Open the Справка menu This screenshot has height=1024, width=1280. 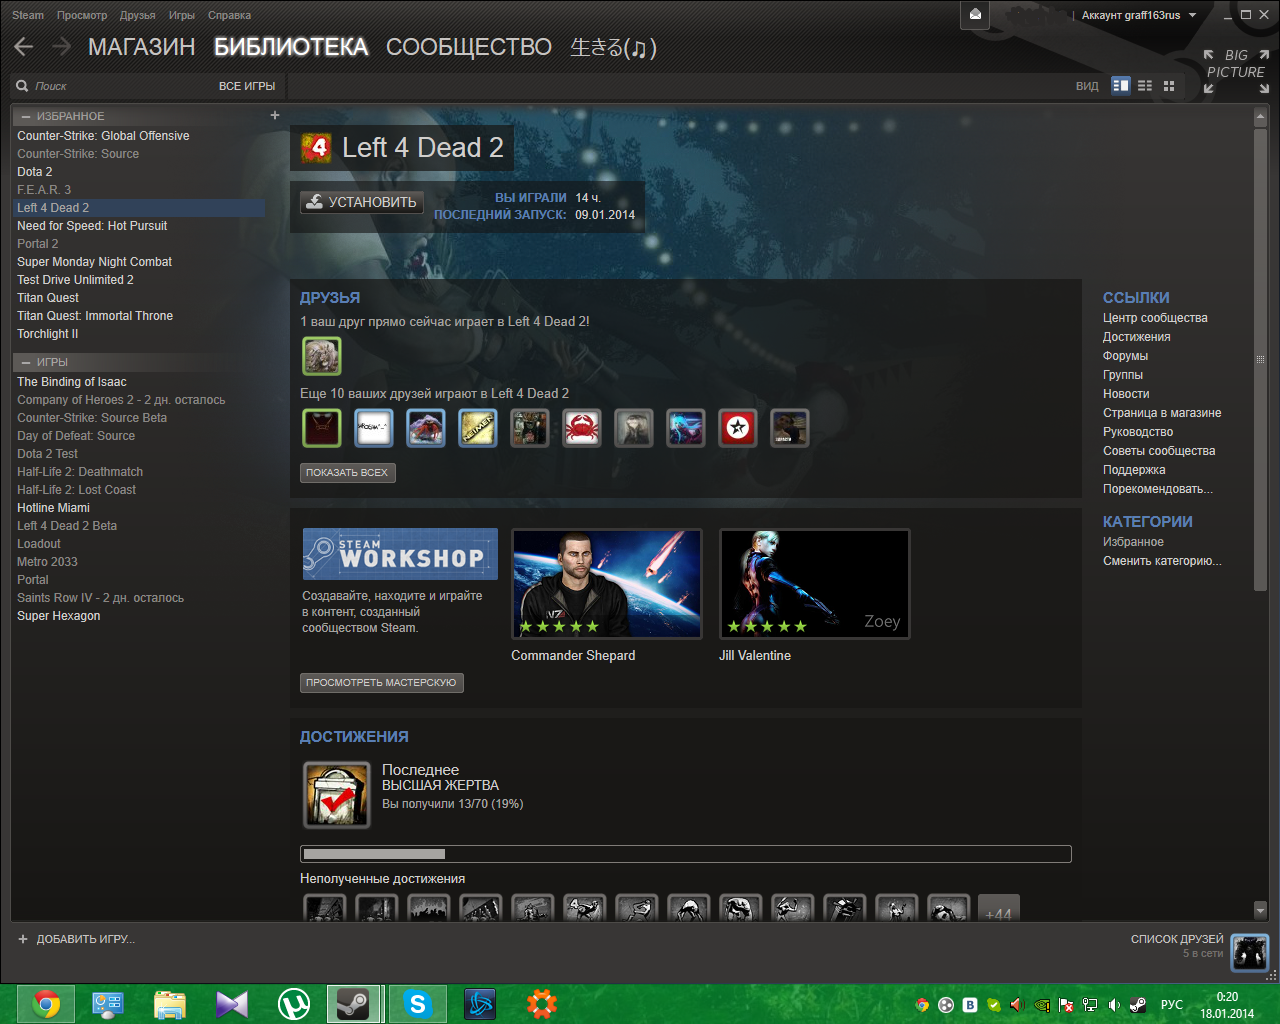point(230,15)
